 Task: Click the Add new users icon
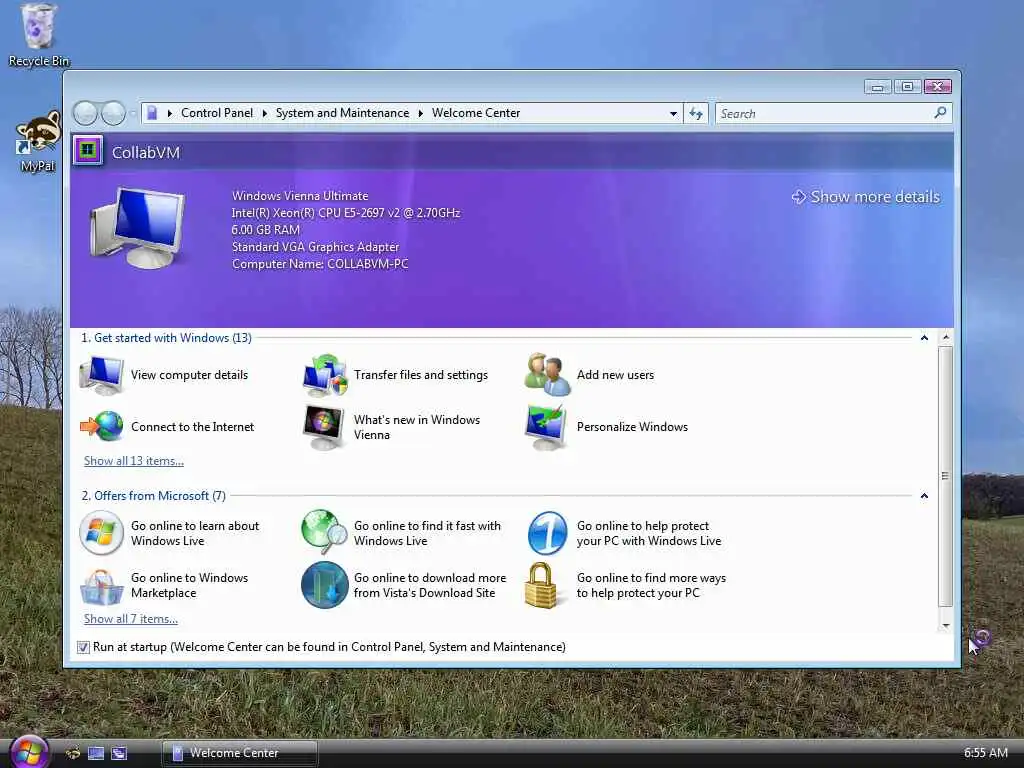coord(547,375)
